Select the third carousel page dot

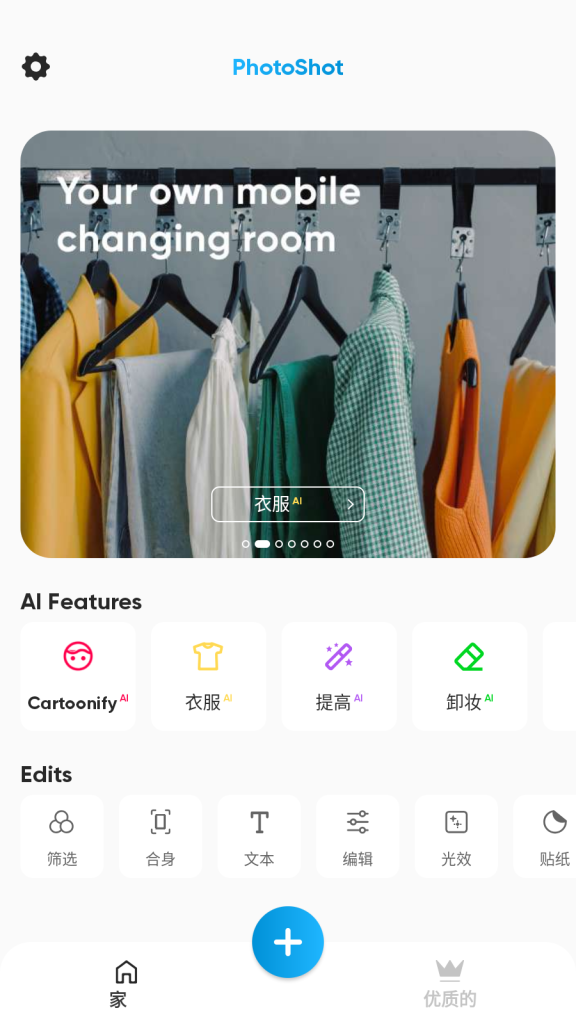279,544
